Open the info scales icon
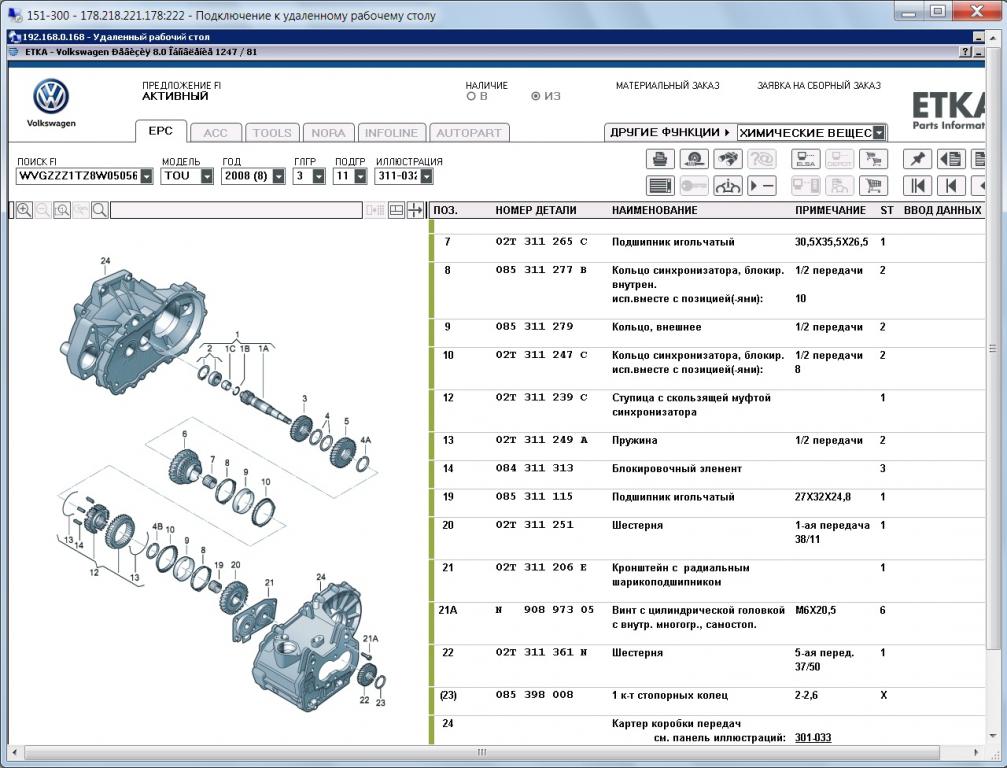This screenshot has width=1007, height=768. pos(728,186)
